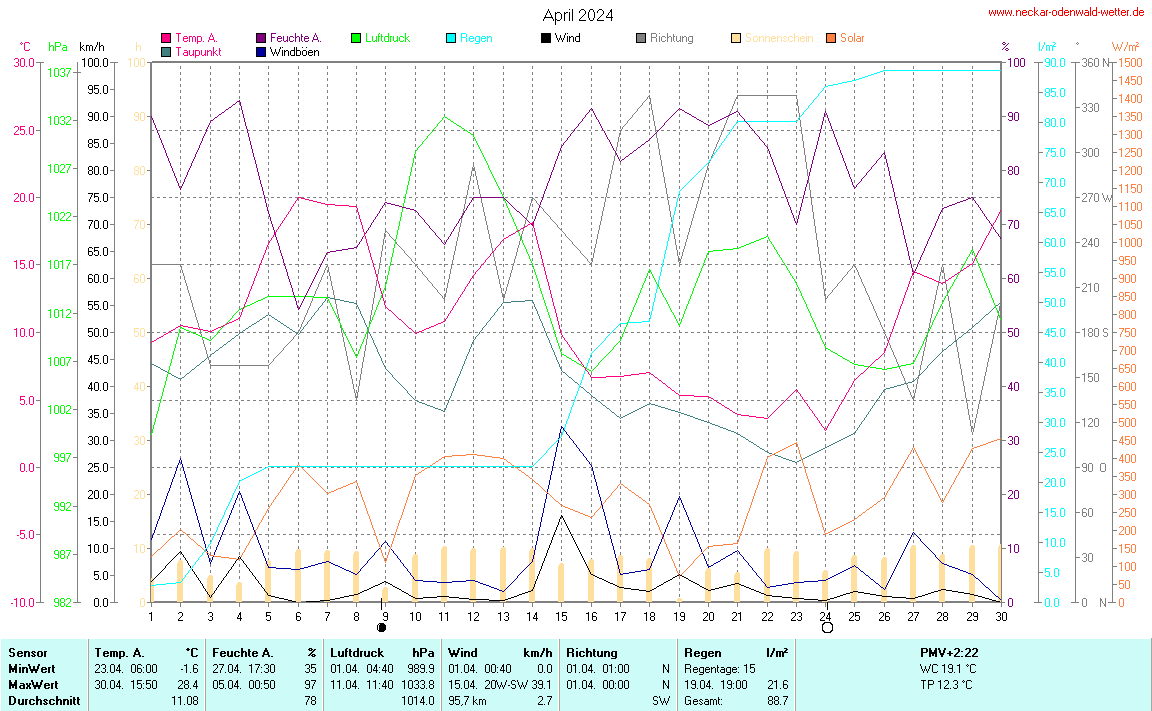The image size is (1152, 711).
Task: Click the April 2024 chart title
Action: coord(578,15)
